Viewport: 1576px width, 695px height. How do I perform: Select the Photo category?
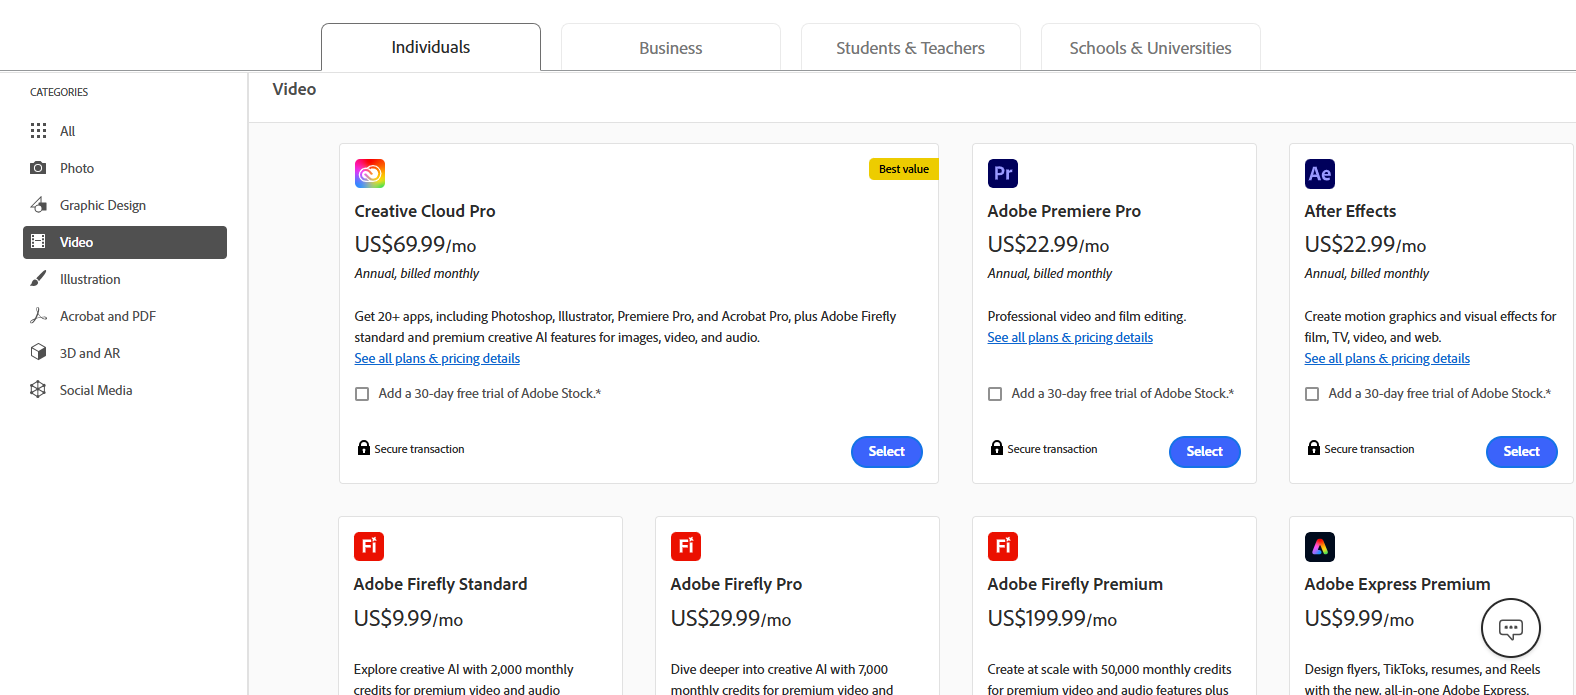pyautogui.click(x=125, y=168)
